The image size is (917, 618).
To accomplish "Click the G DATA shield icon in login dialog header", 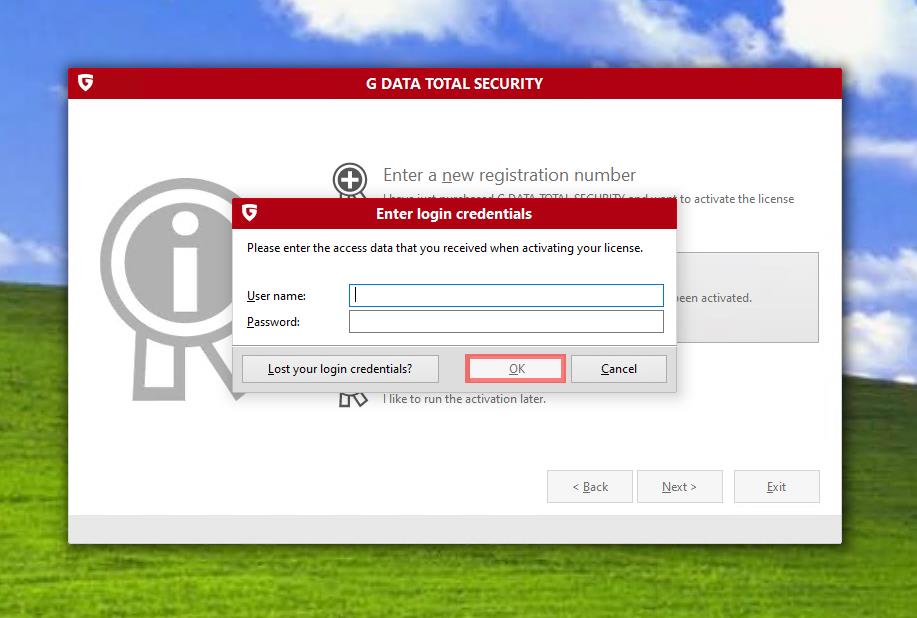I will (x=250, y=212).
